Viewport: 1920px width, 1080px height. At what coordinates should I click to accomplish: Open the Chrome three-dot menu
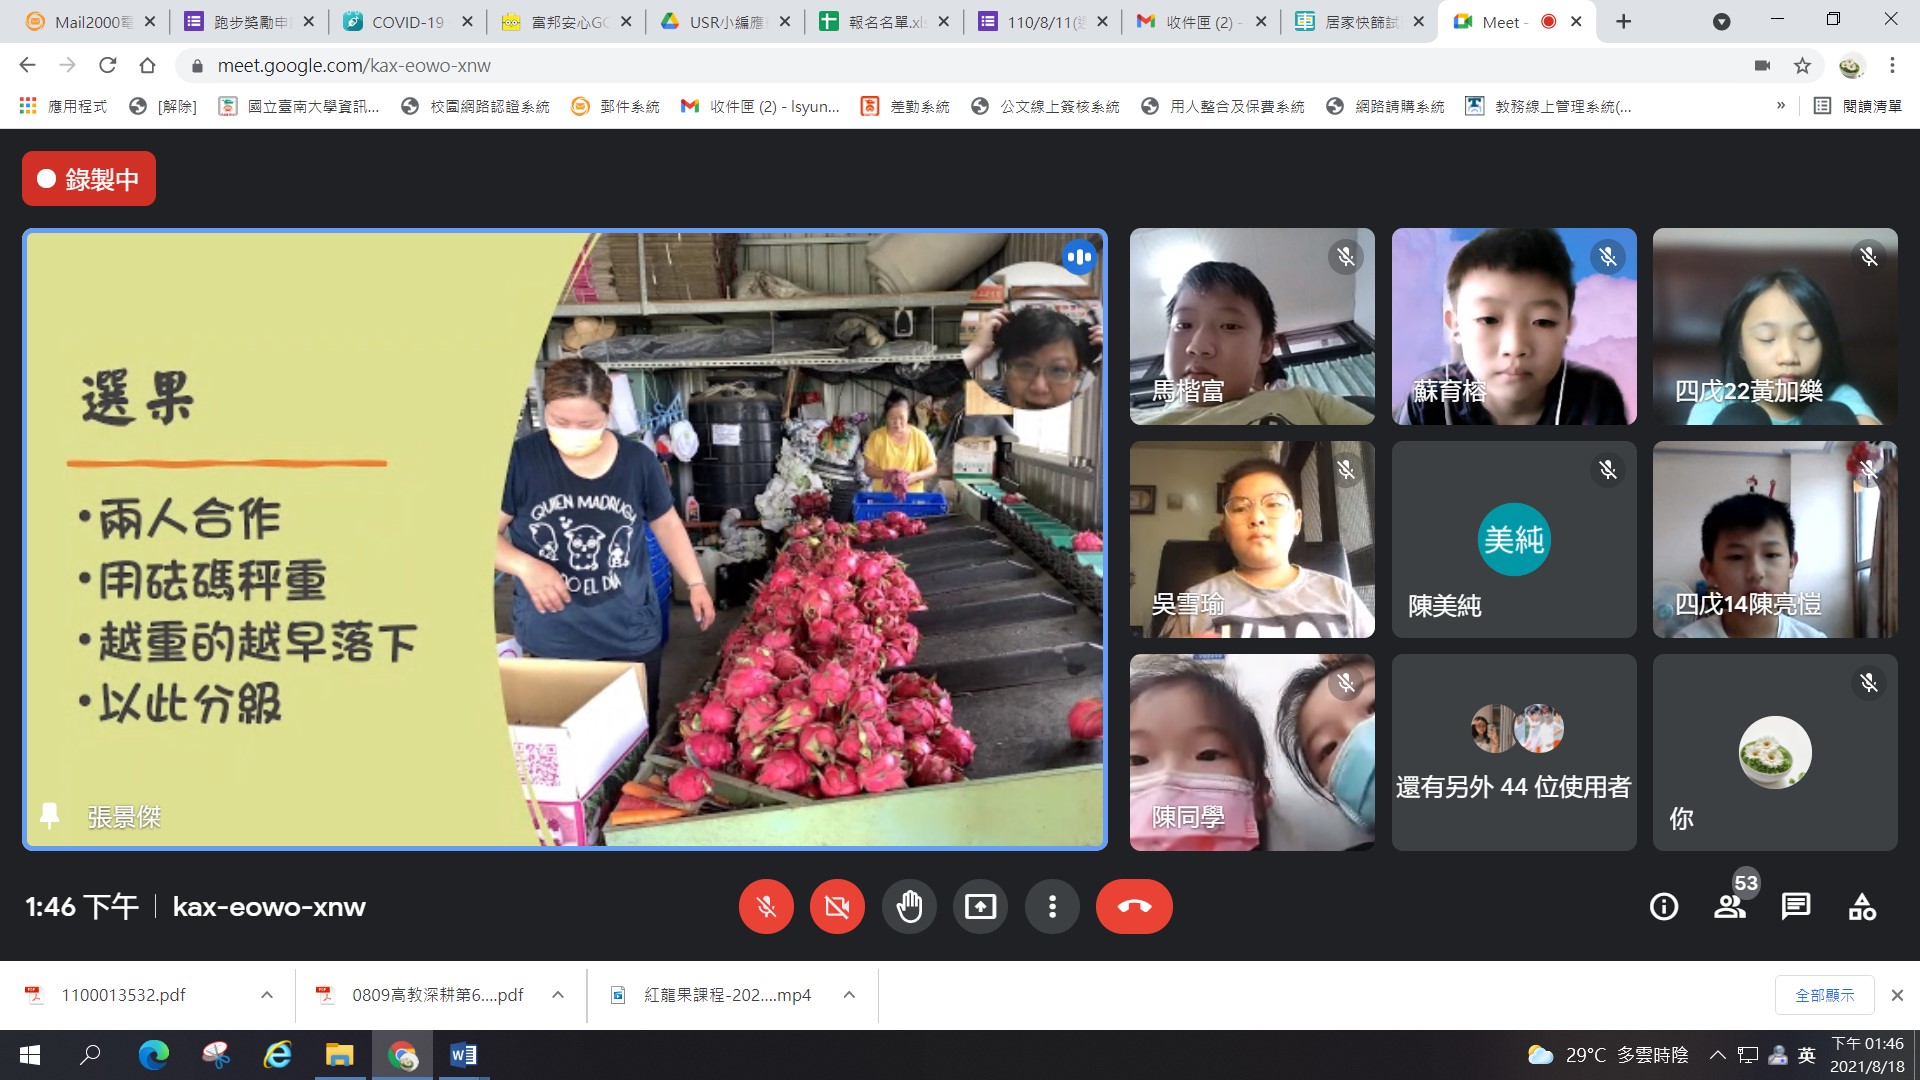pos(1892,65)
